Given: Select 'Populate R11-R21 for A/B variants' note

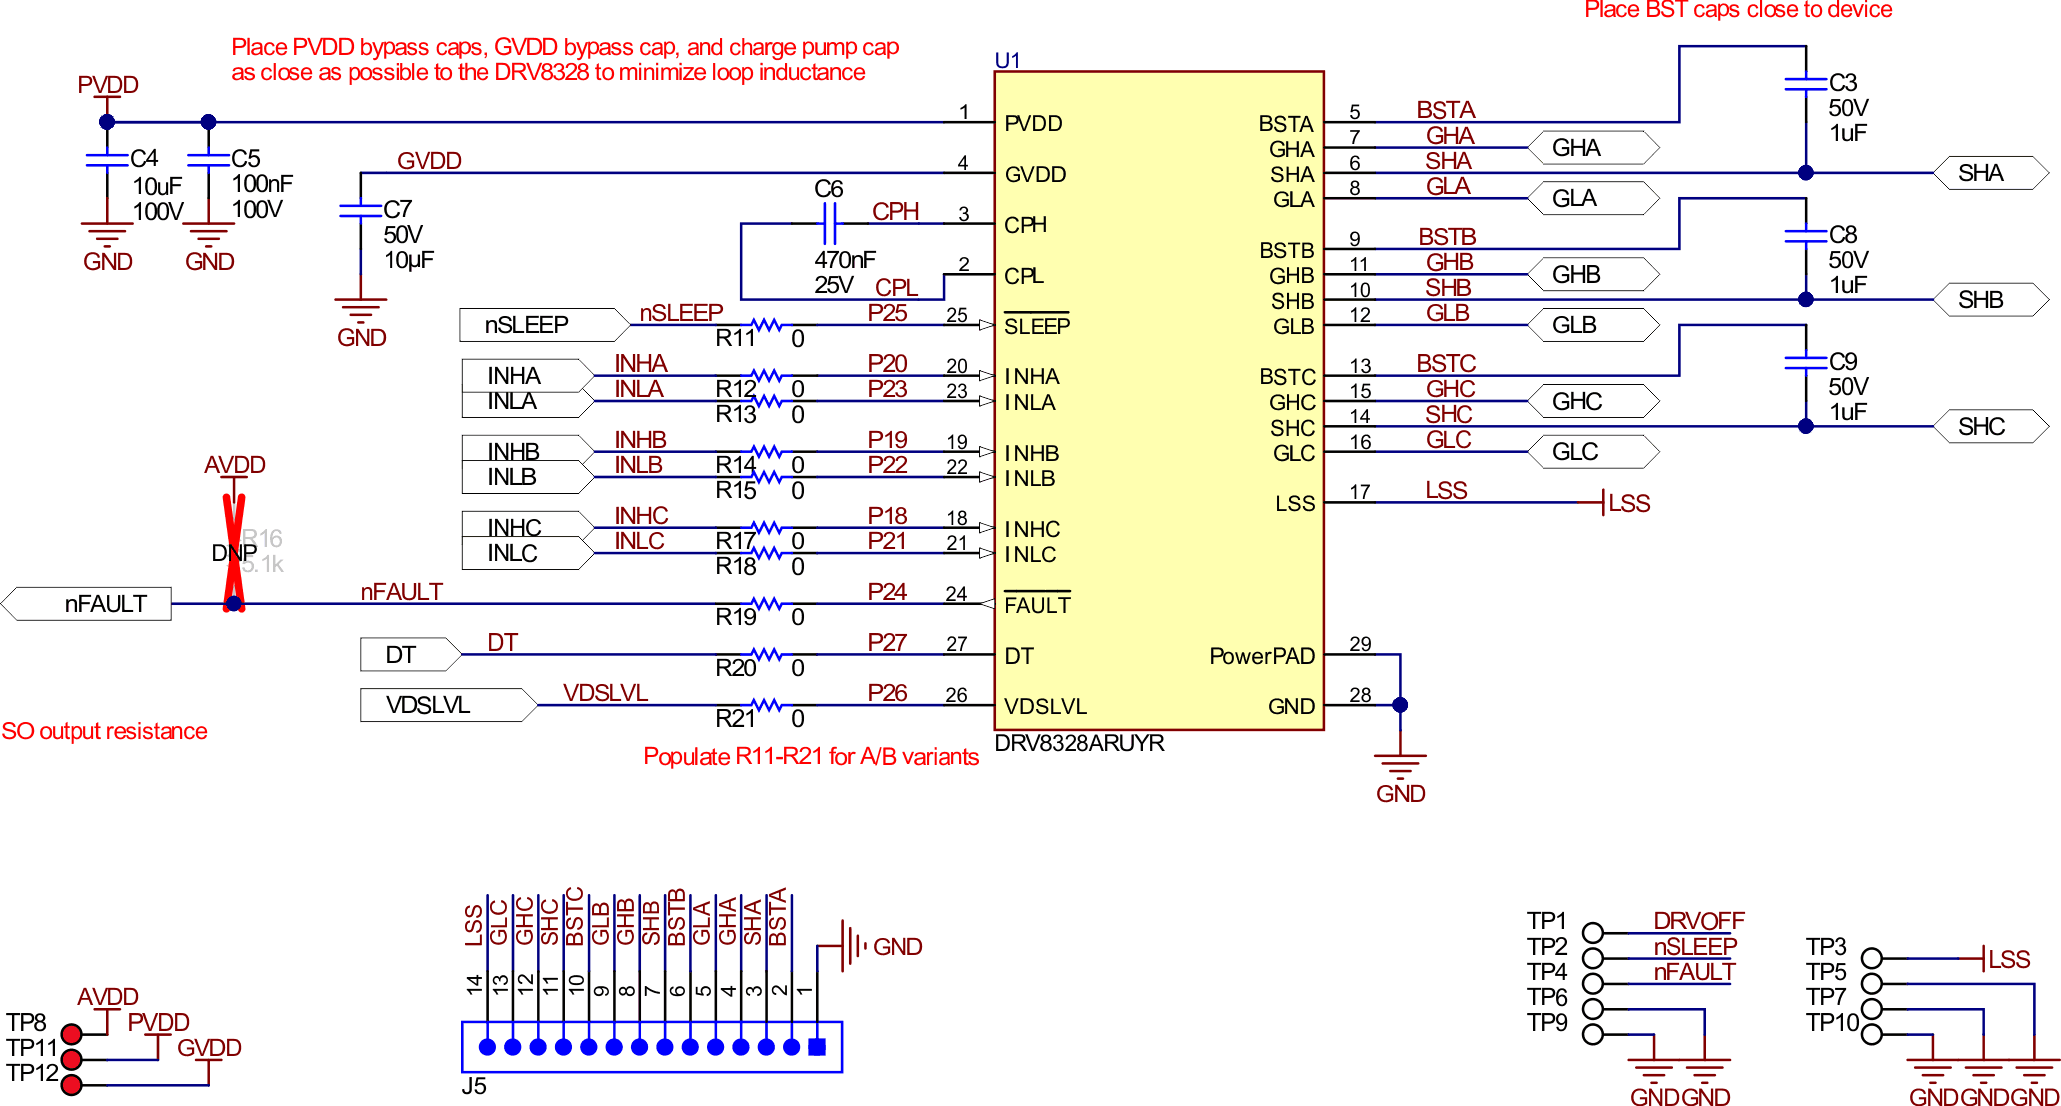Looking at the screenshot, I should tap(811, 757).
